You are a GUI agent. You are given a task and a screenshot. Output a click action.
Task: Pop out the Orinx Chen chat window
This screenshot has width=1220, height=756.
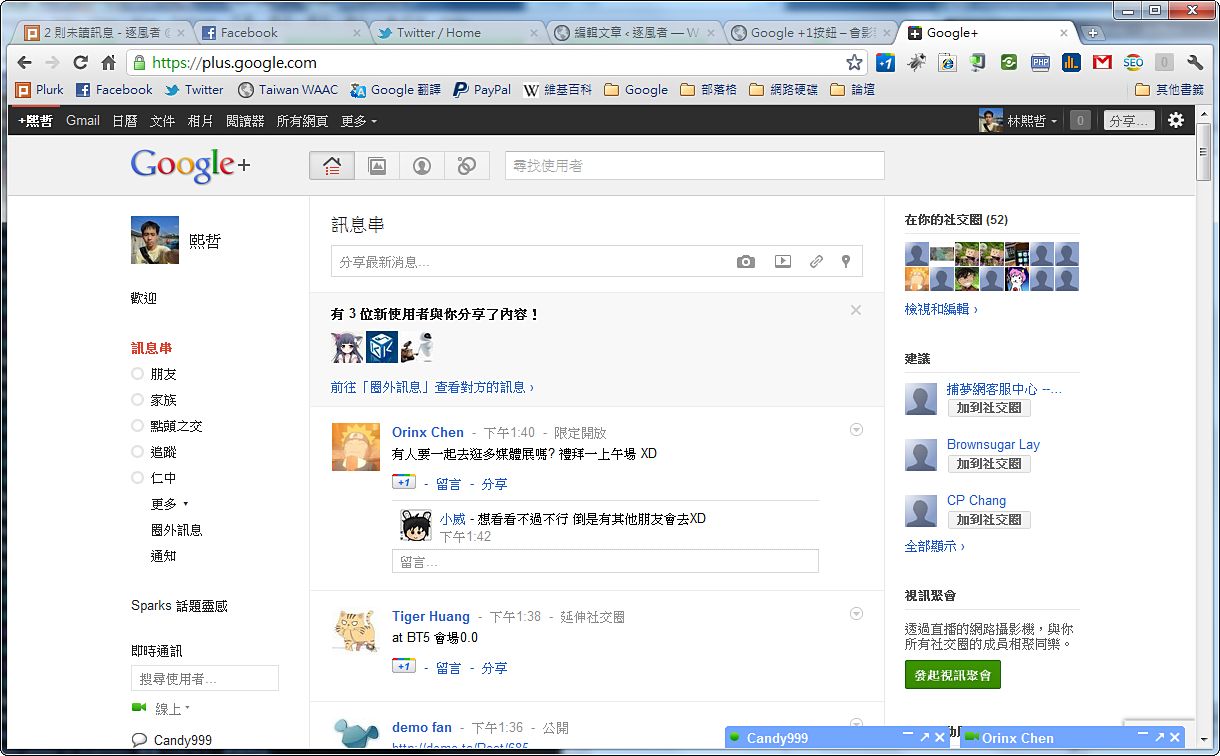[x=1159, y=737]
